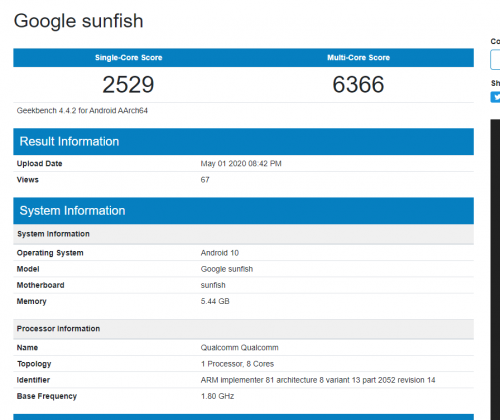Click the Base Frequency label

click(x=47, y=396)
